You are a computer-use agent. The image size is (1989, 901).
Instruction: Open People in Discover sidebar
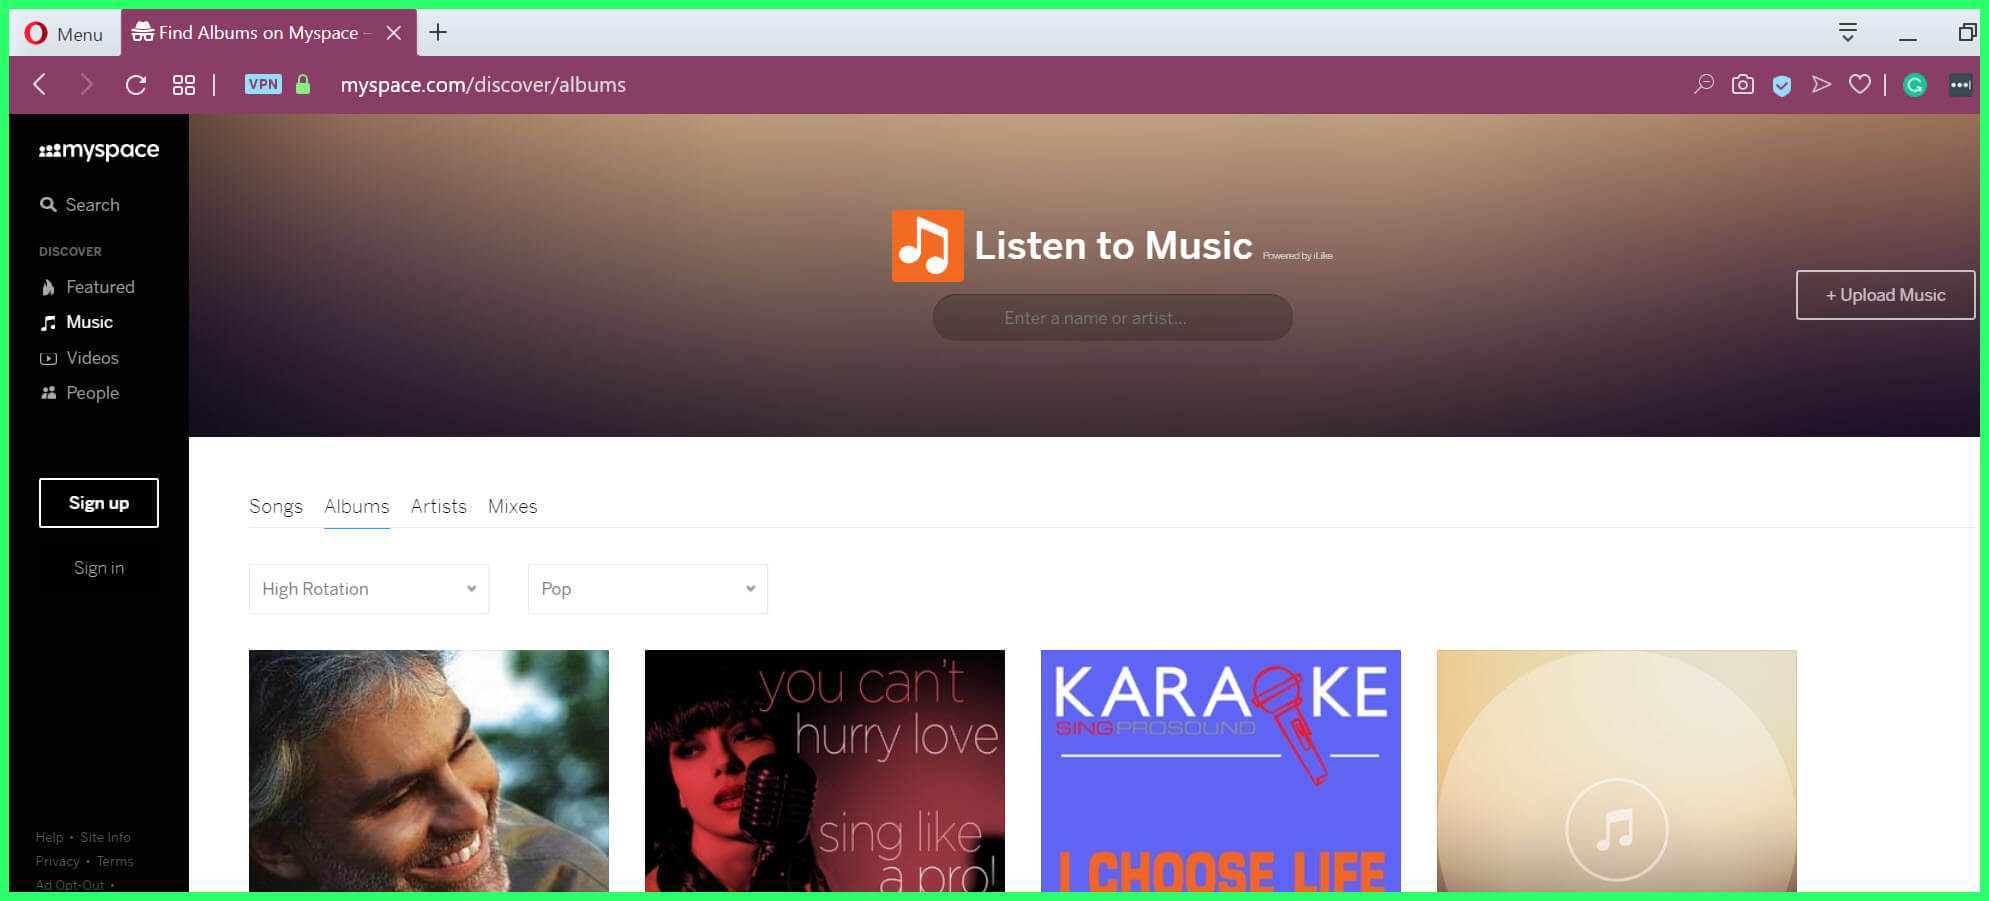[79, 393]
